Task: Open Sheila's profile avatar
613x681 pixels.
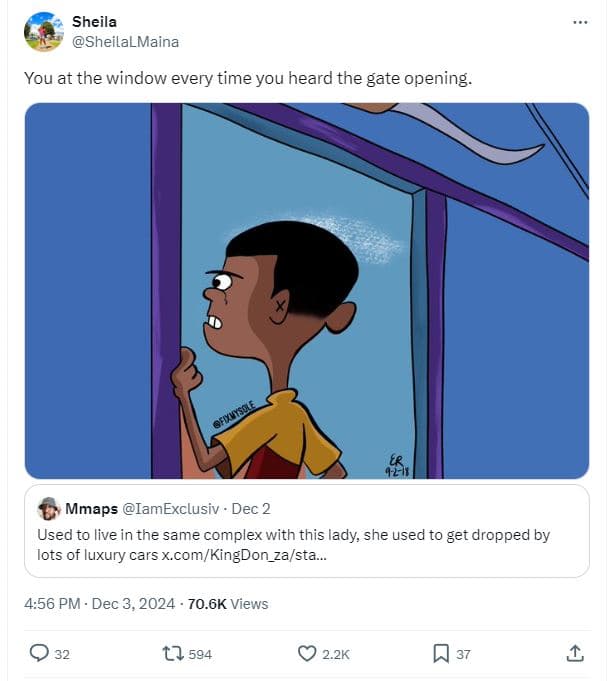Action: (43, 32)
